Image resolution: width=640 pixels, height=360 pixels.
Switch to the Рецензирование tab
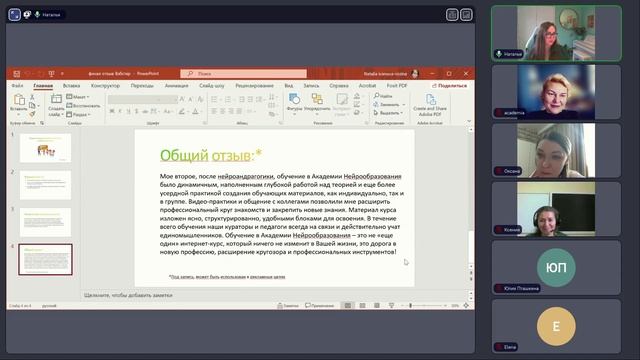[254, 86]
